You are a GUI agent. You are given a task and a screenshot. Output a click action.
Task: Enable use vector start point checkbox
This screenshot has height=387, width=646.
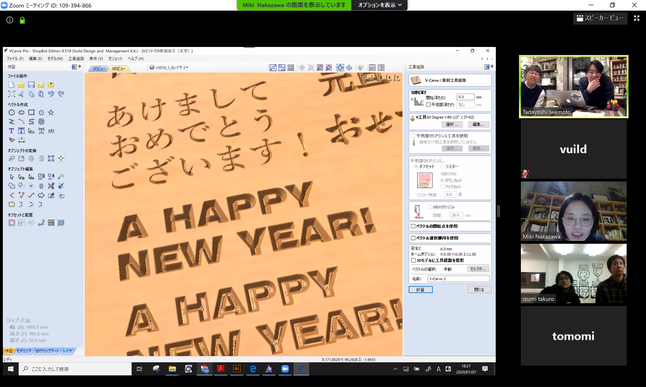413,226
